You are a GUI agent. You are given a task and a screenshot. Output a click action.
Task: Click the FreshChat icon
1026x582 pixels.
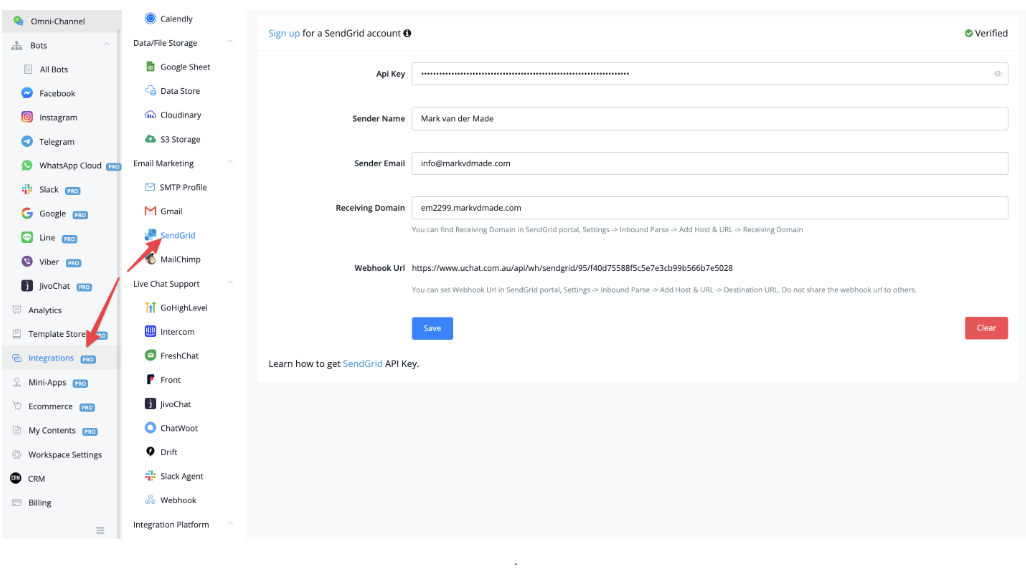150,355
